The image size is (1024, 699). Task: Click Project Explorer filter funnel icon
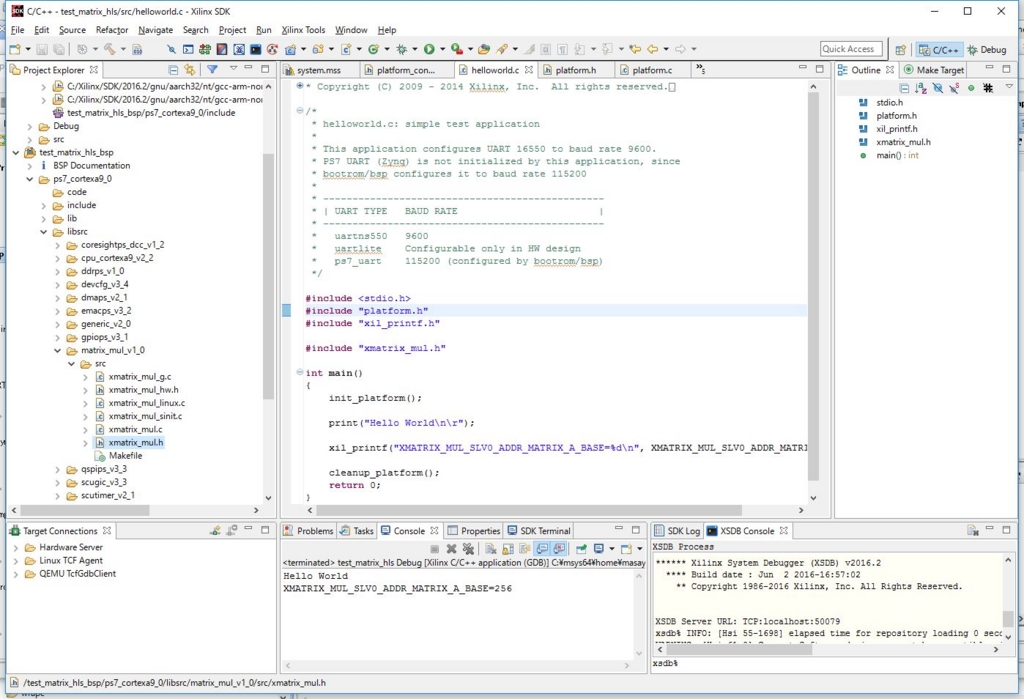[212, 69]
